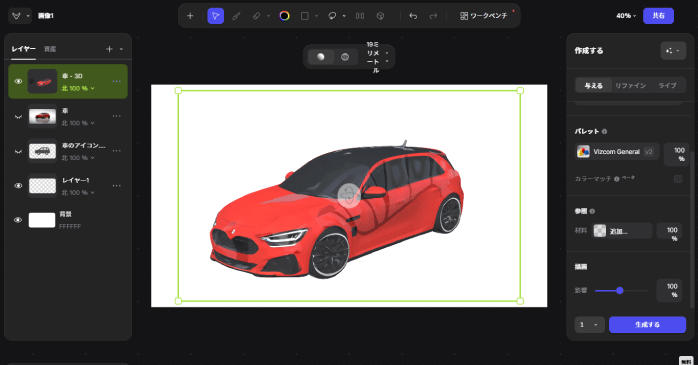Add a new layer with plus icon
The height and width of the screenshot is (365, 698).
[109, 49]
